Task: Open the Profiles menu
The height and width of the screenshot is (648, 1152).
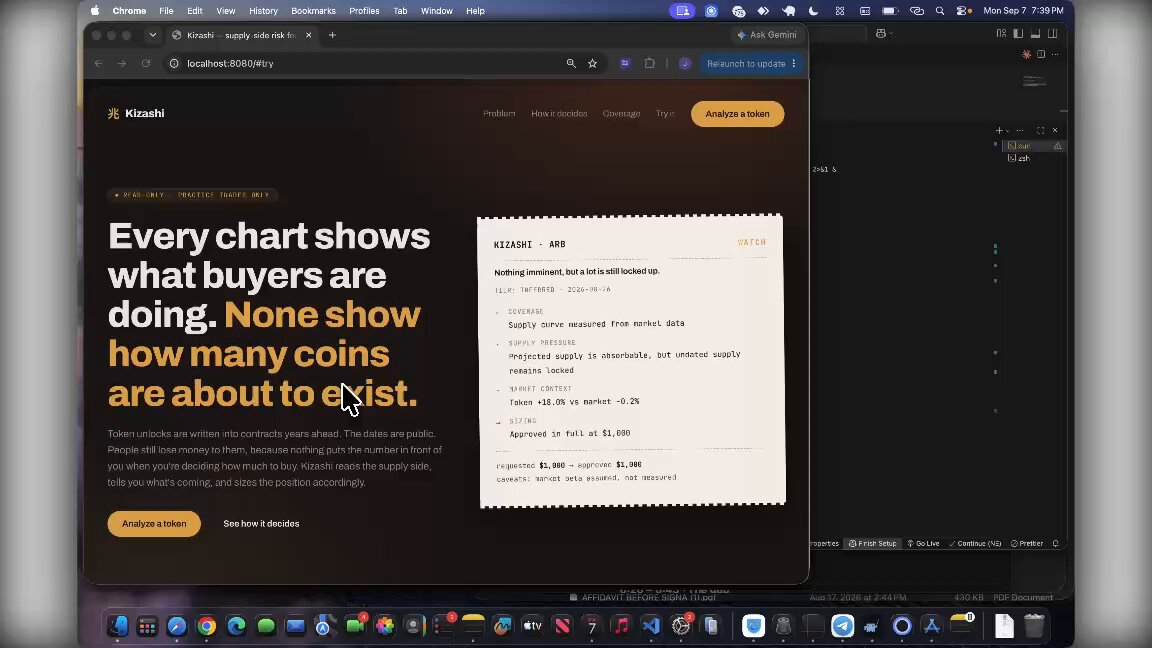Action: click(364, 11)
